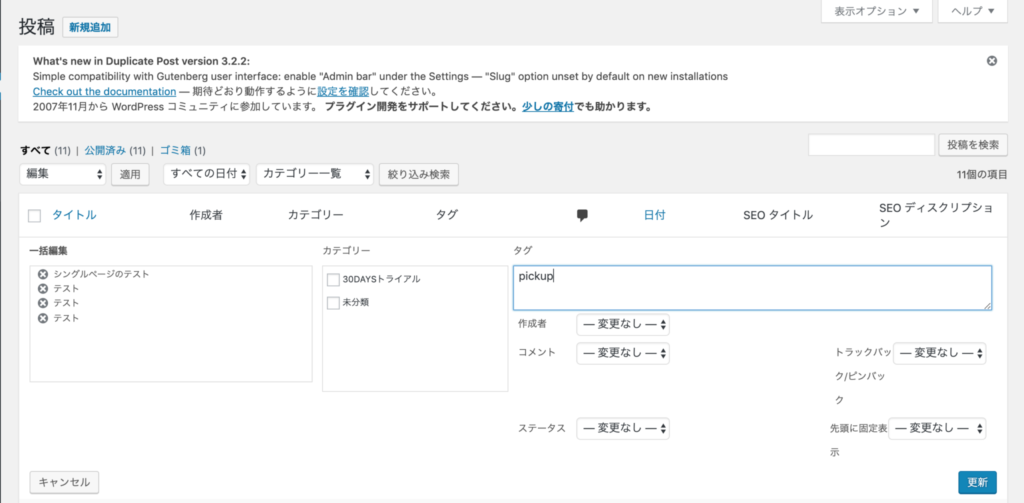
Task: Click the comments bubble column icon
Action: (x=582, y=215)
